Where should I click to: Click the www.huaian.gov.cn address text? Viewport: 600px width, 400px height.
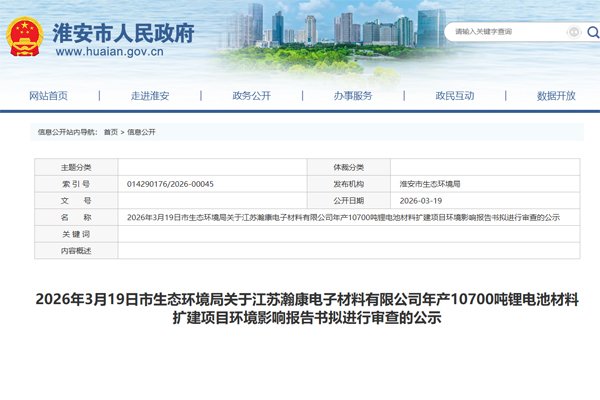(x=110, y=52)
